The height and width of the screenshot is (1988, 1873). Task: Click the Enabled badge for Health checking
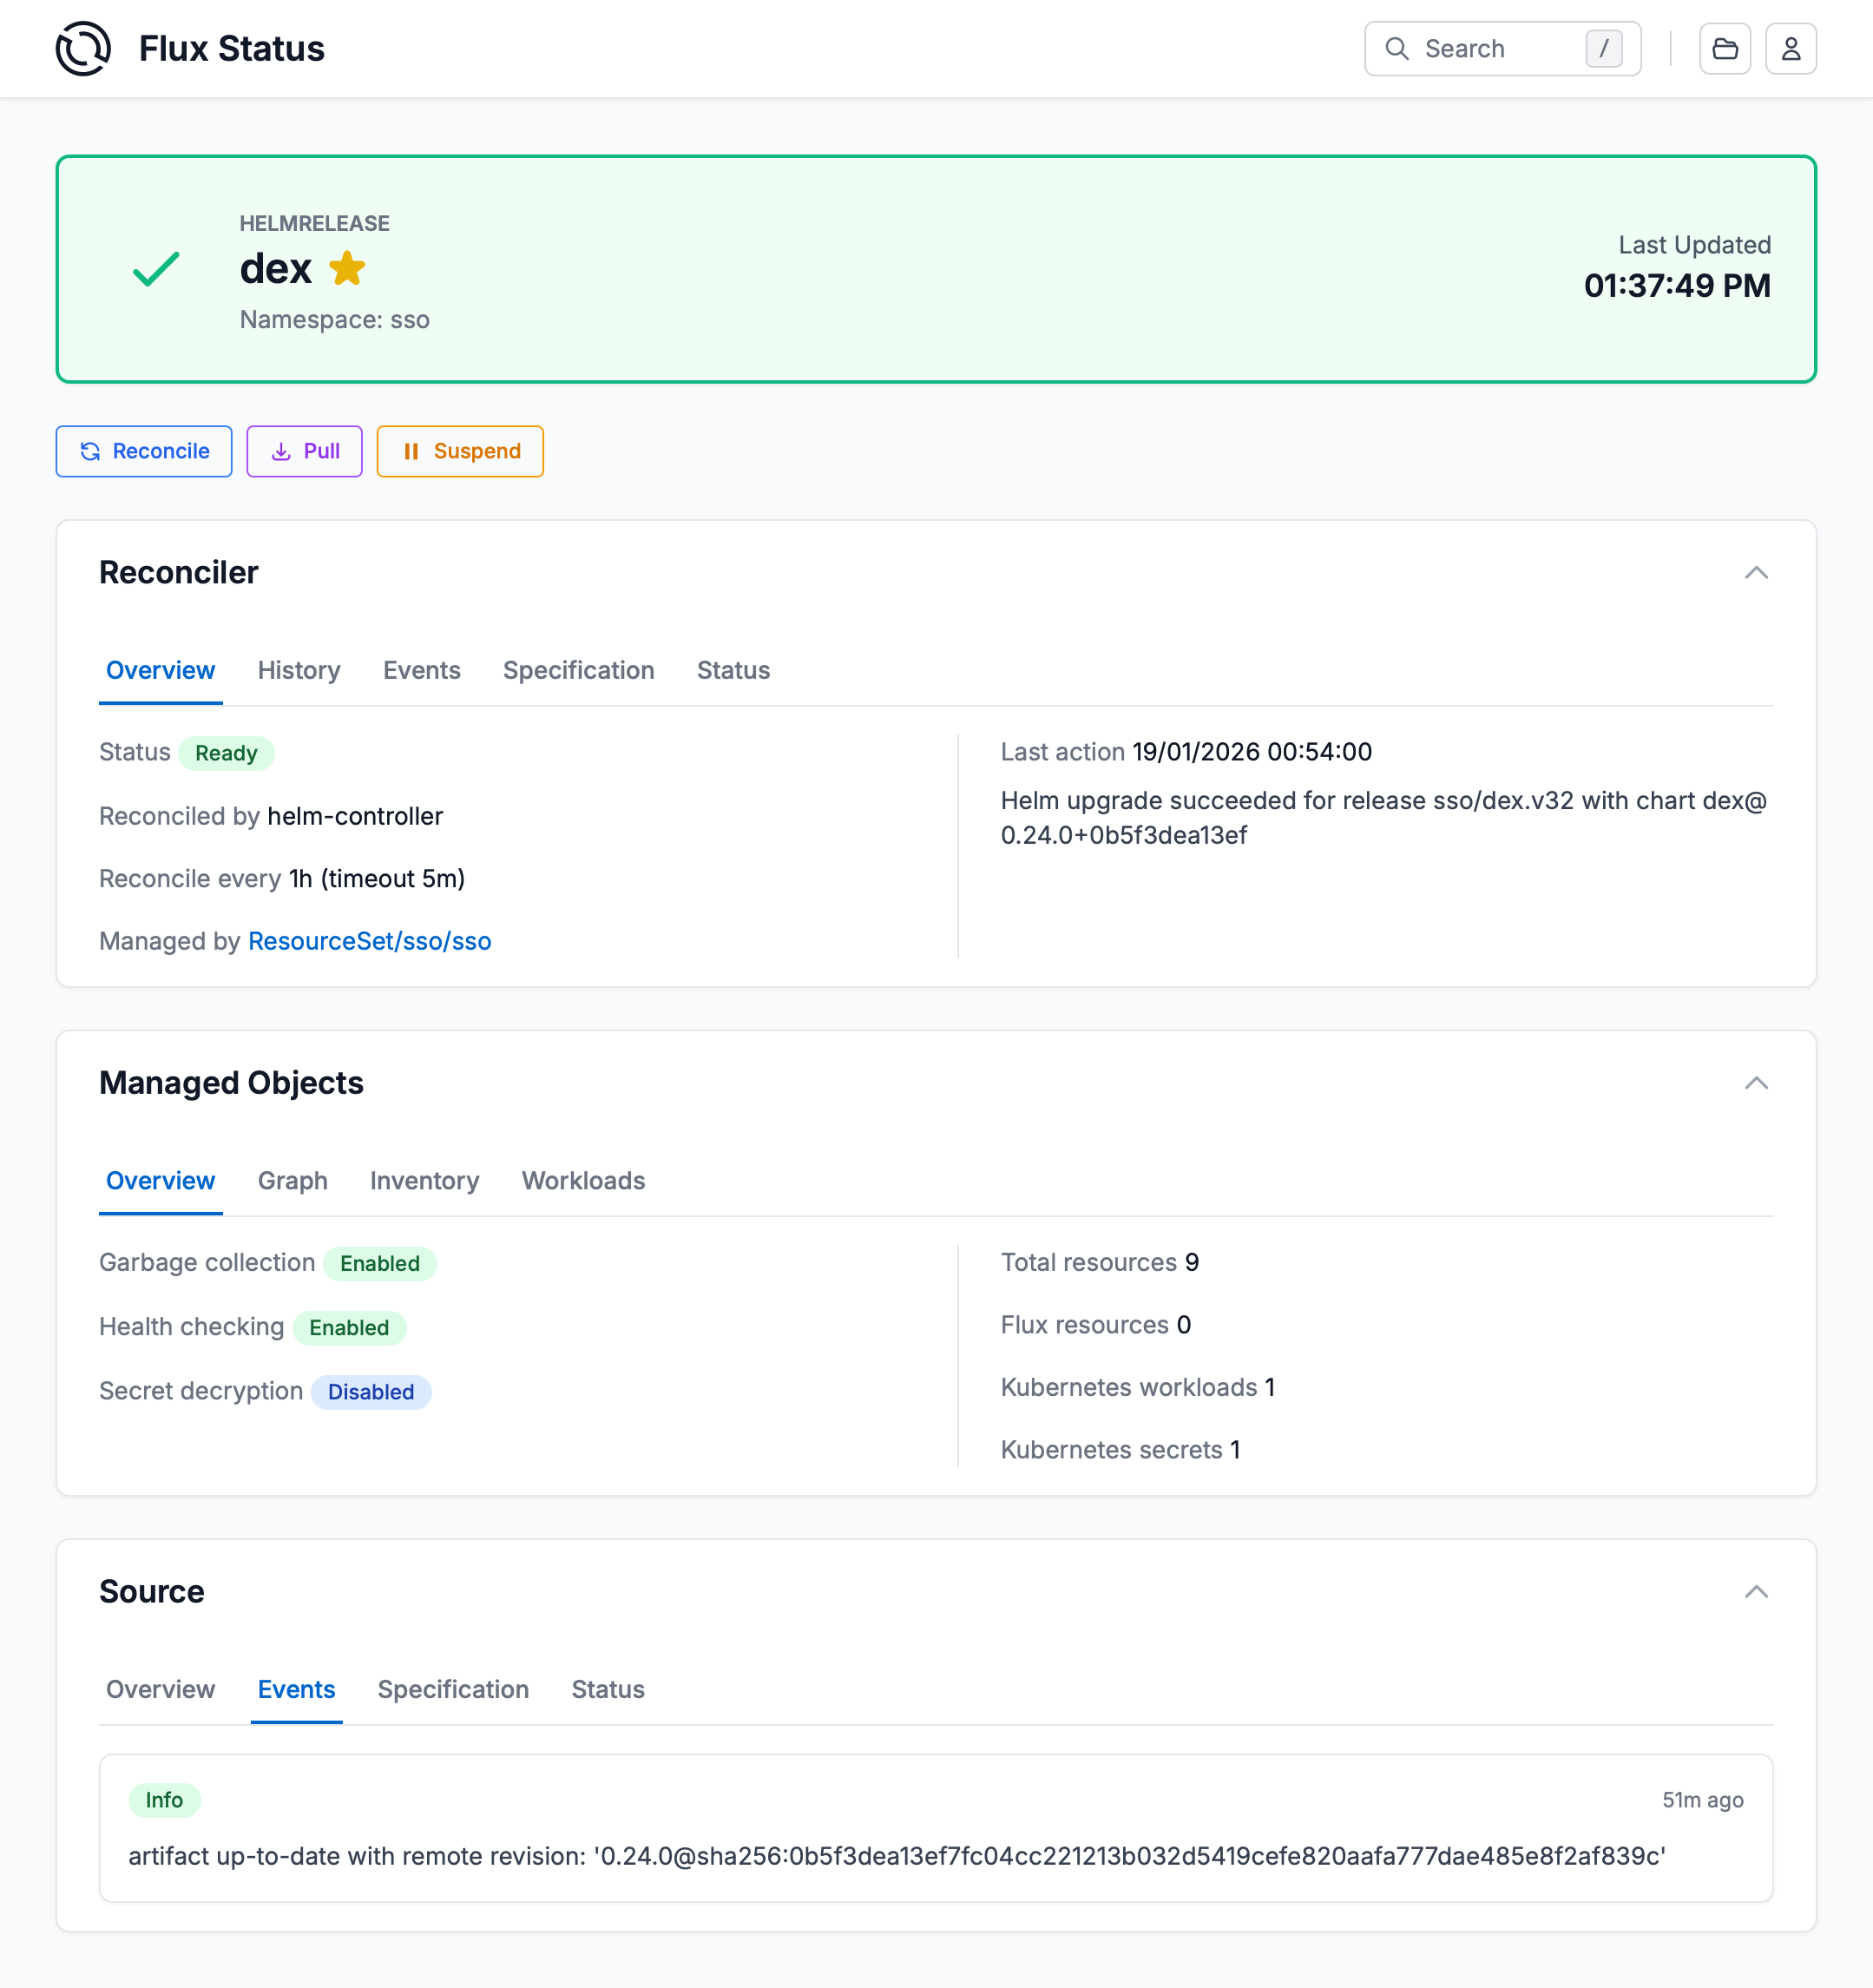click(x=349, y=1327)
